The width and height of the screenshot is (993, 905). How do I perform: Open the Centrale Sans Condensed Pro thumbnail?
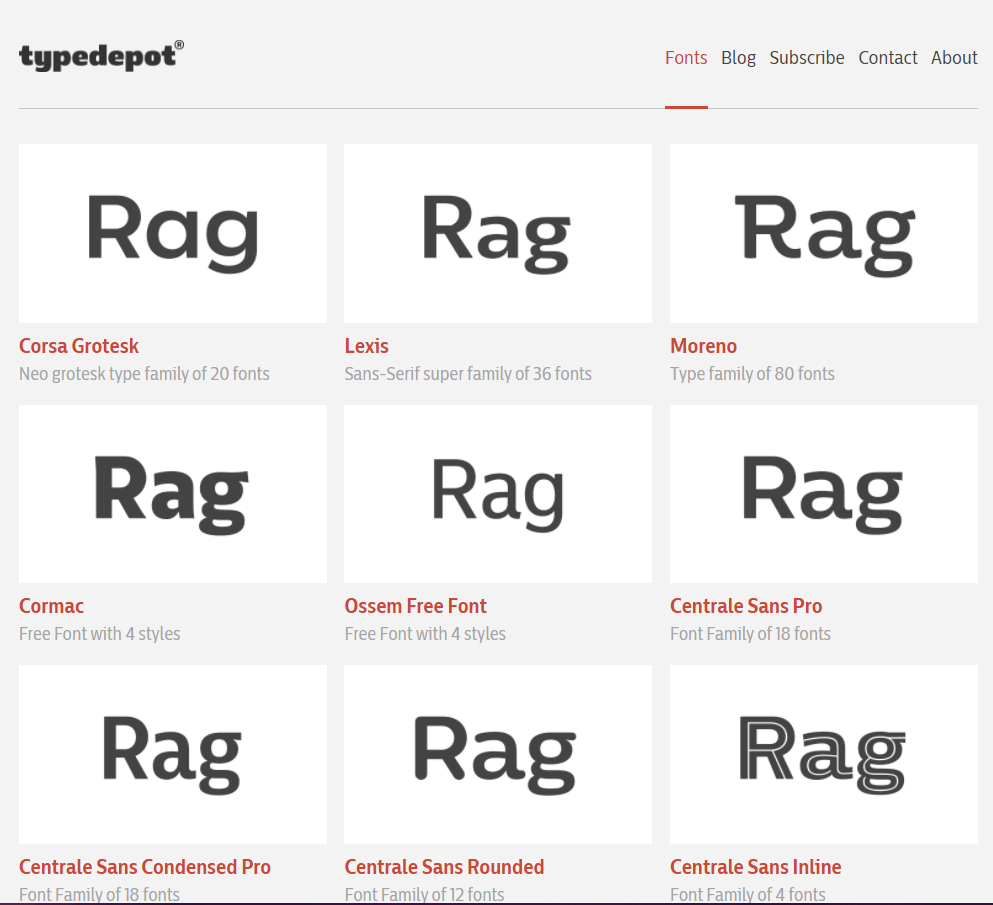click(x=173, y=754)
